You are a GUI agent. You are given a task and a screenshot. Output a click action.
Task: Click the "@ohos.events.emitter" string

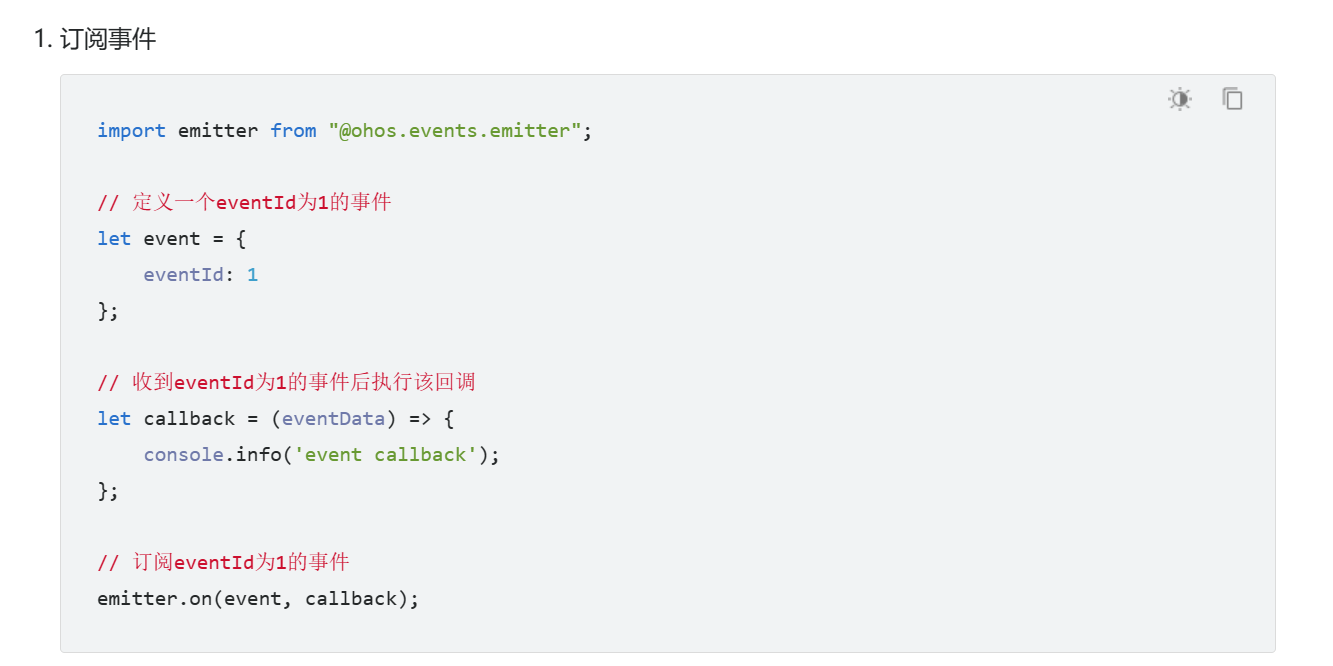455,130
